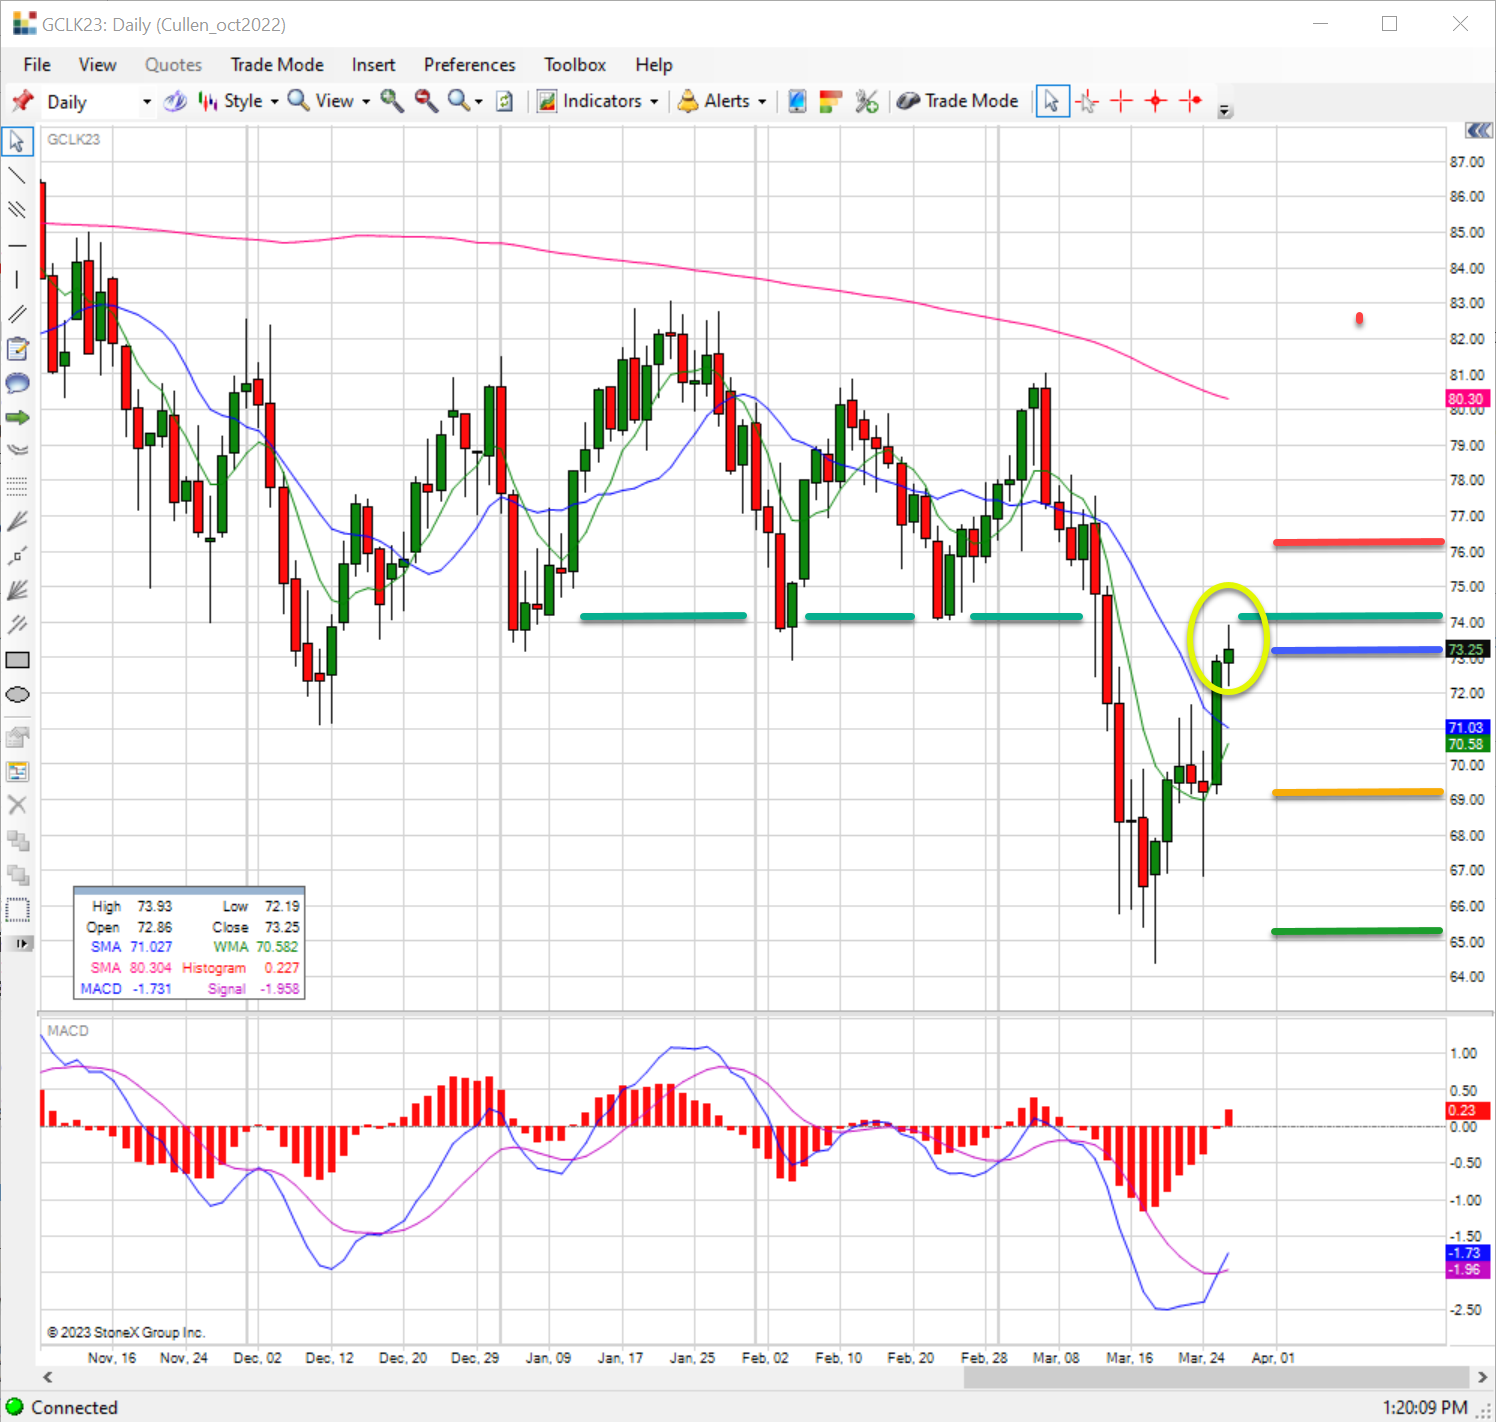
Task: Open the Insert menu
Action: click(x=373, y=65)
